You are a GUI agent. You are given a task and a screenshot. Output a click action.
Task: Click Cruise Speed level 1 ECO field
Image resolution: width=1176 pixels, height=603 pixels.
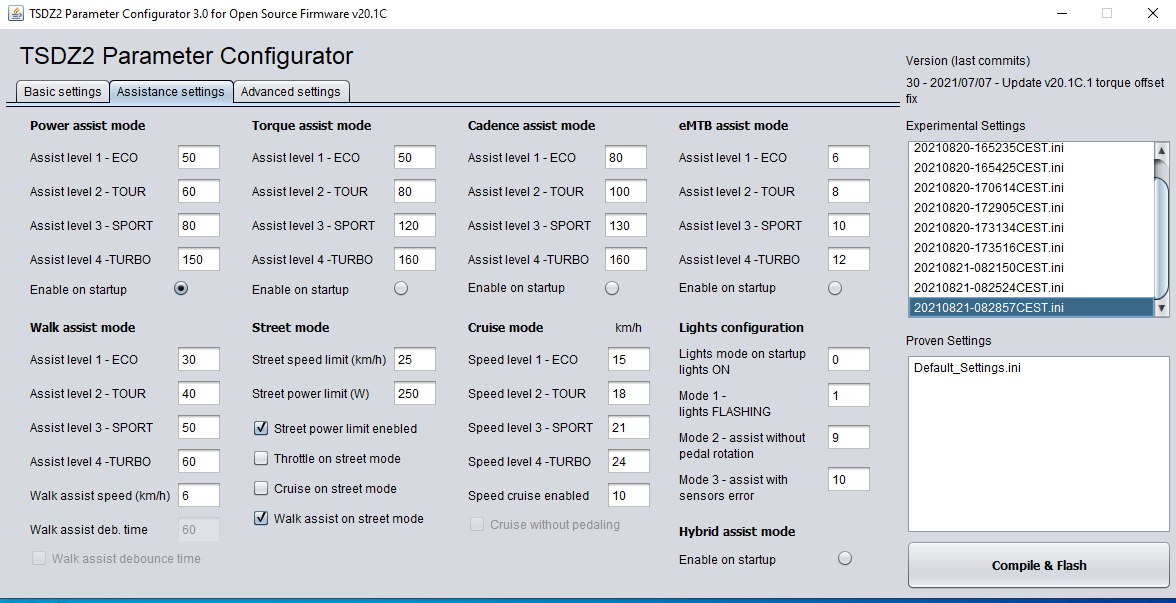coord(628,359)
